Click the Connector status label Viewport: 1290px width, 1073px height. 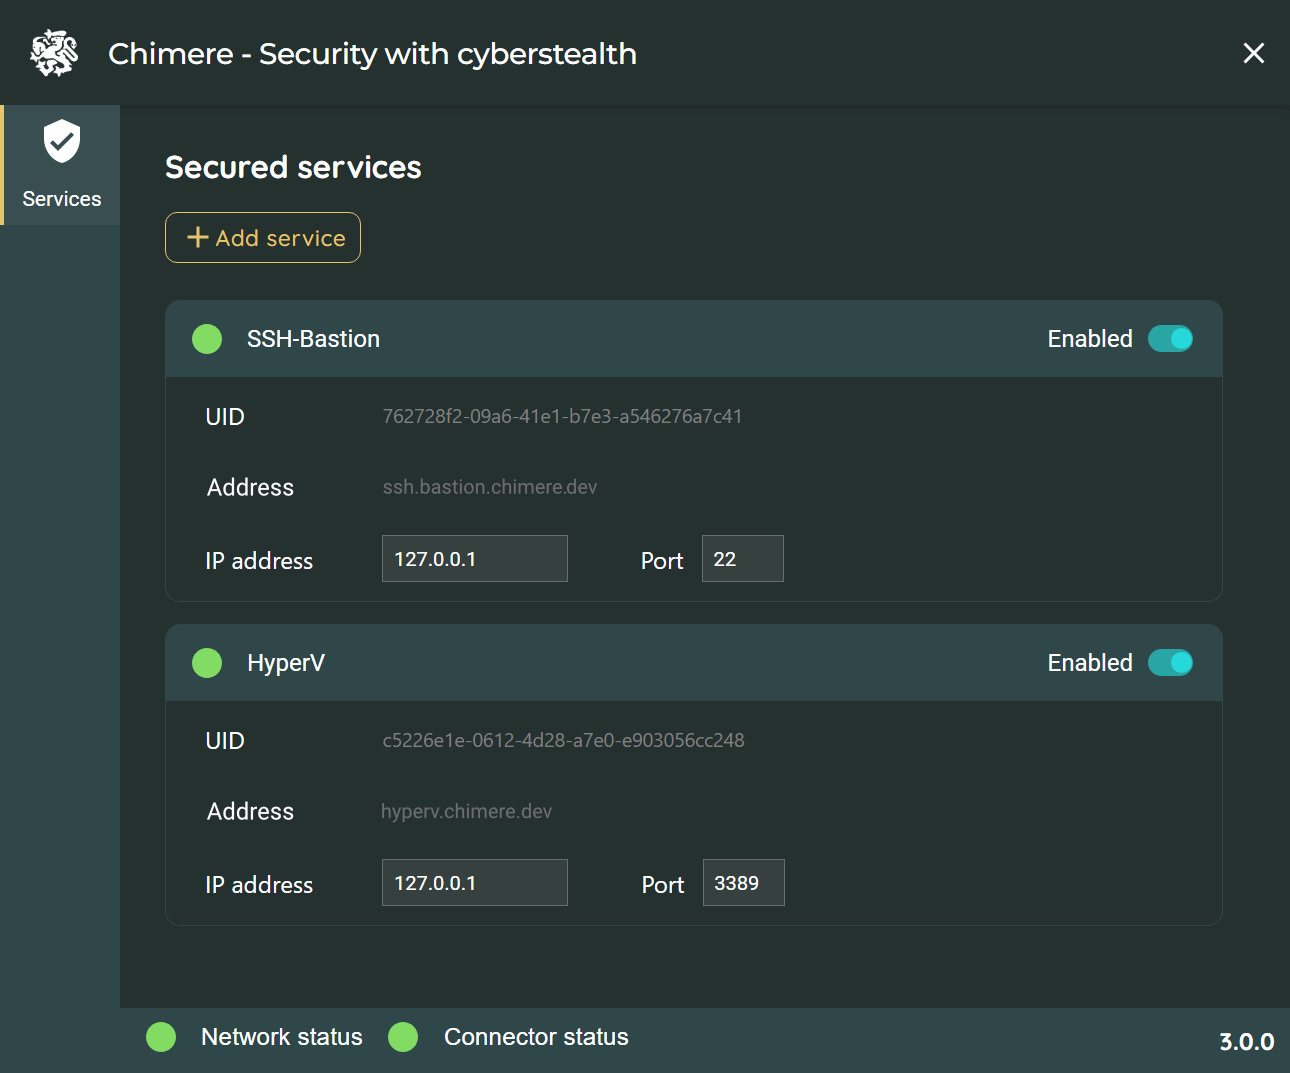pos(536,1037)
